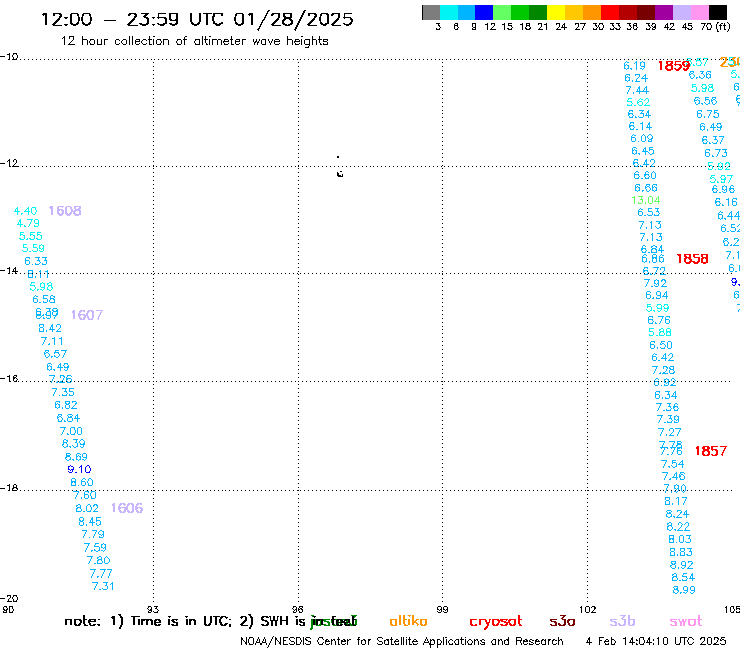
Task: Click the wave height value '8.83'
Action: 681,552
